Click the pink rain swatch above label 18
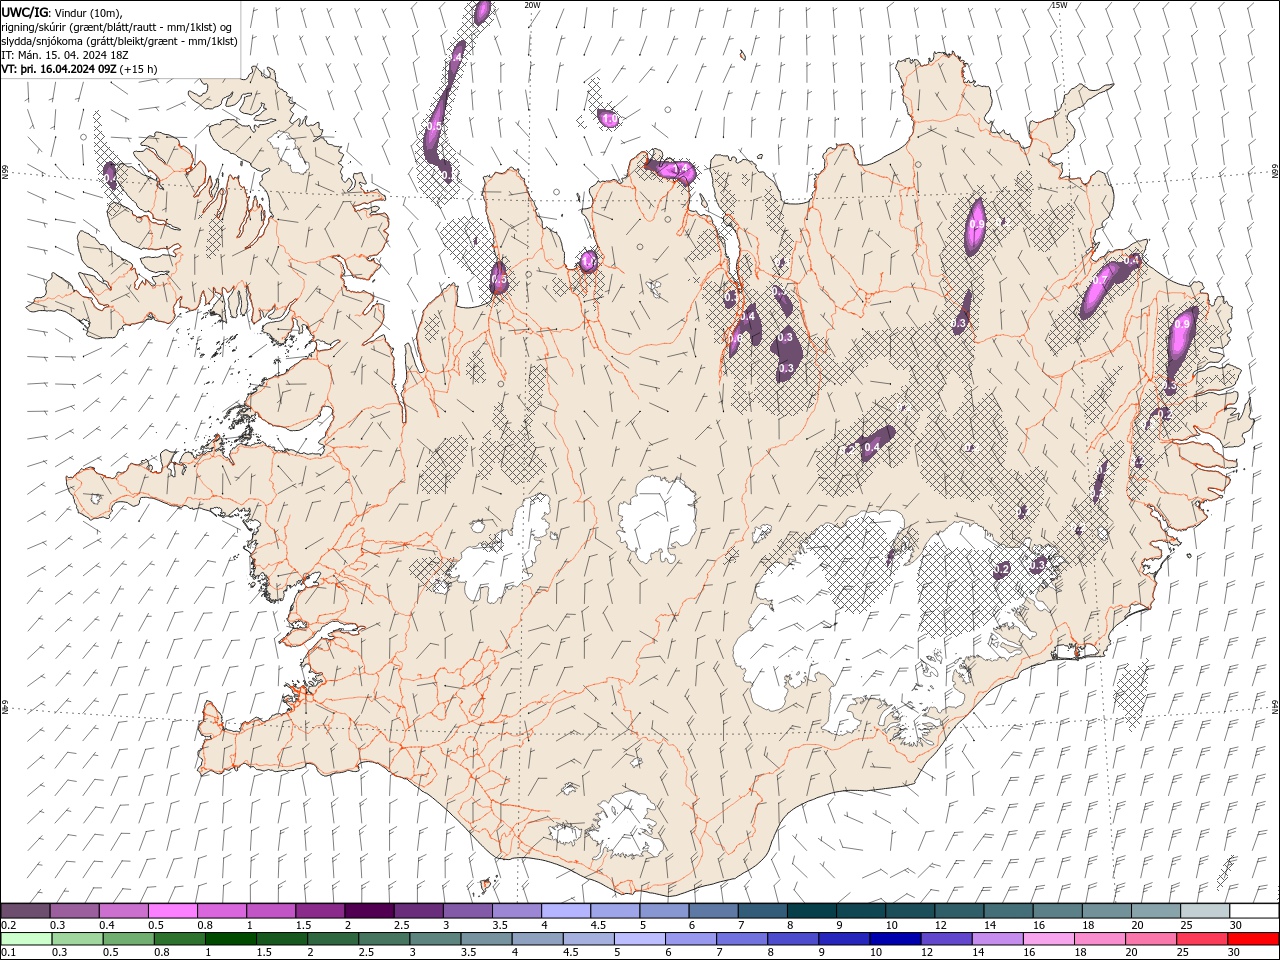This screenshot has width=1280, height=960. [1099, 939]
